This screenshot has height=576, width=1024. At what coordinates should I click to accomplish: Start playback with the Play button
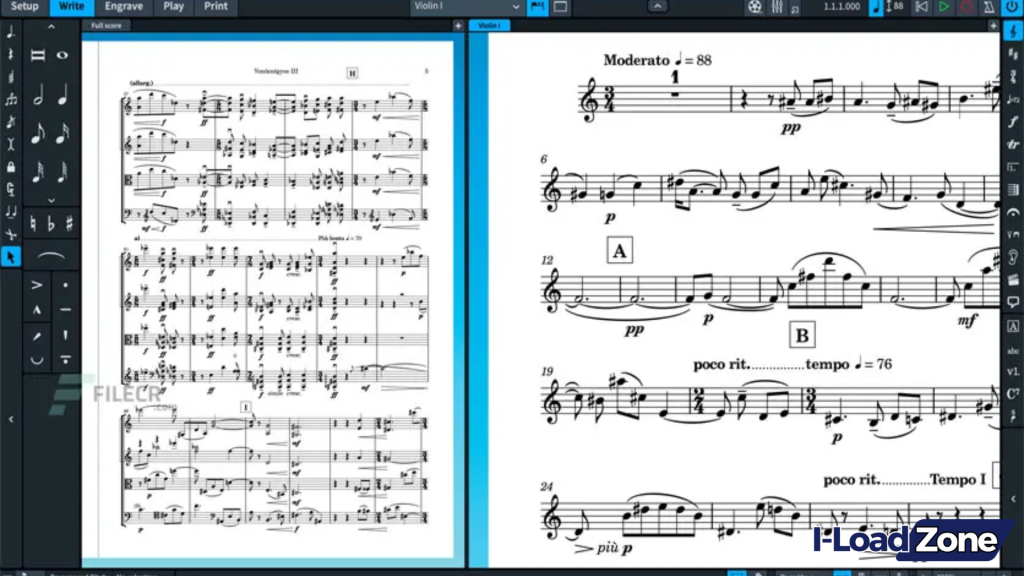pyautogui.click(x=944, y=8)
